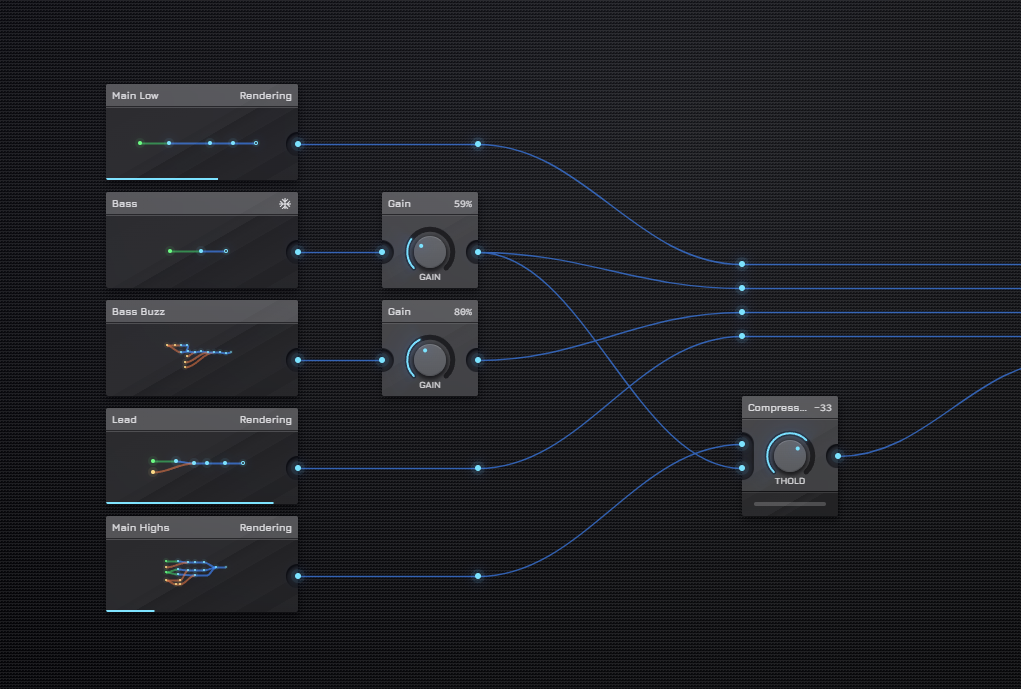Click the 59% Gain knob
Screen dimensions: 1021x689
point(429,251)
